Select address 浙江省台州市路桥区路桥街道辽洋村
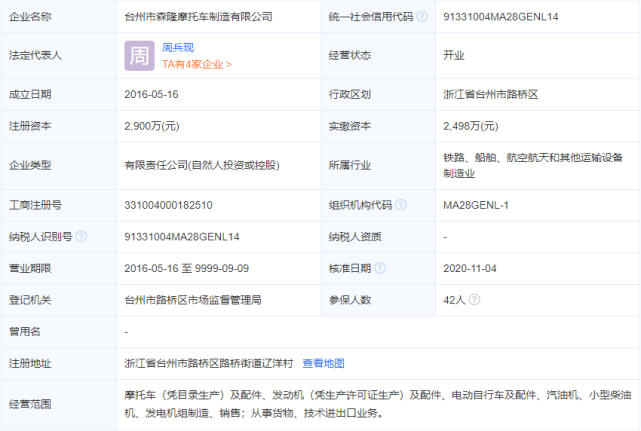This screenshot has height=431, width=641. [x=209, y=363]
